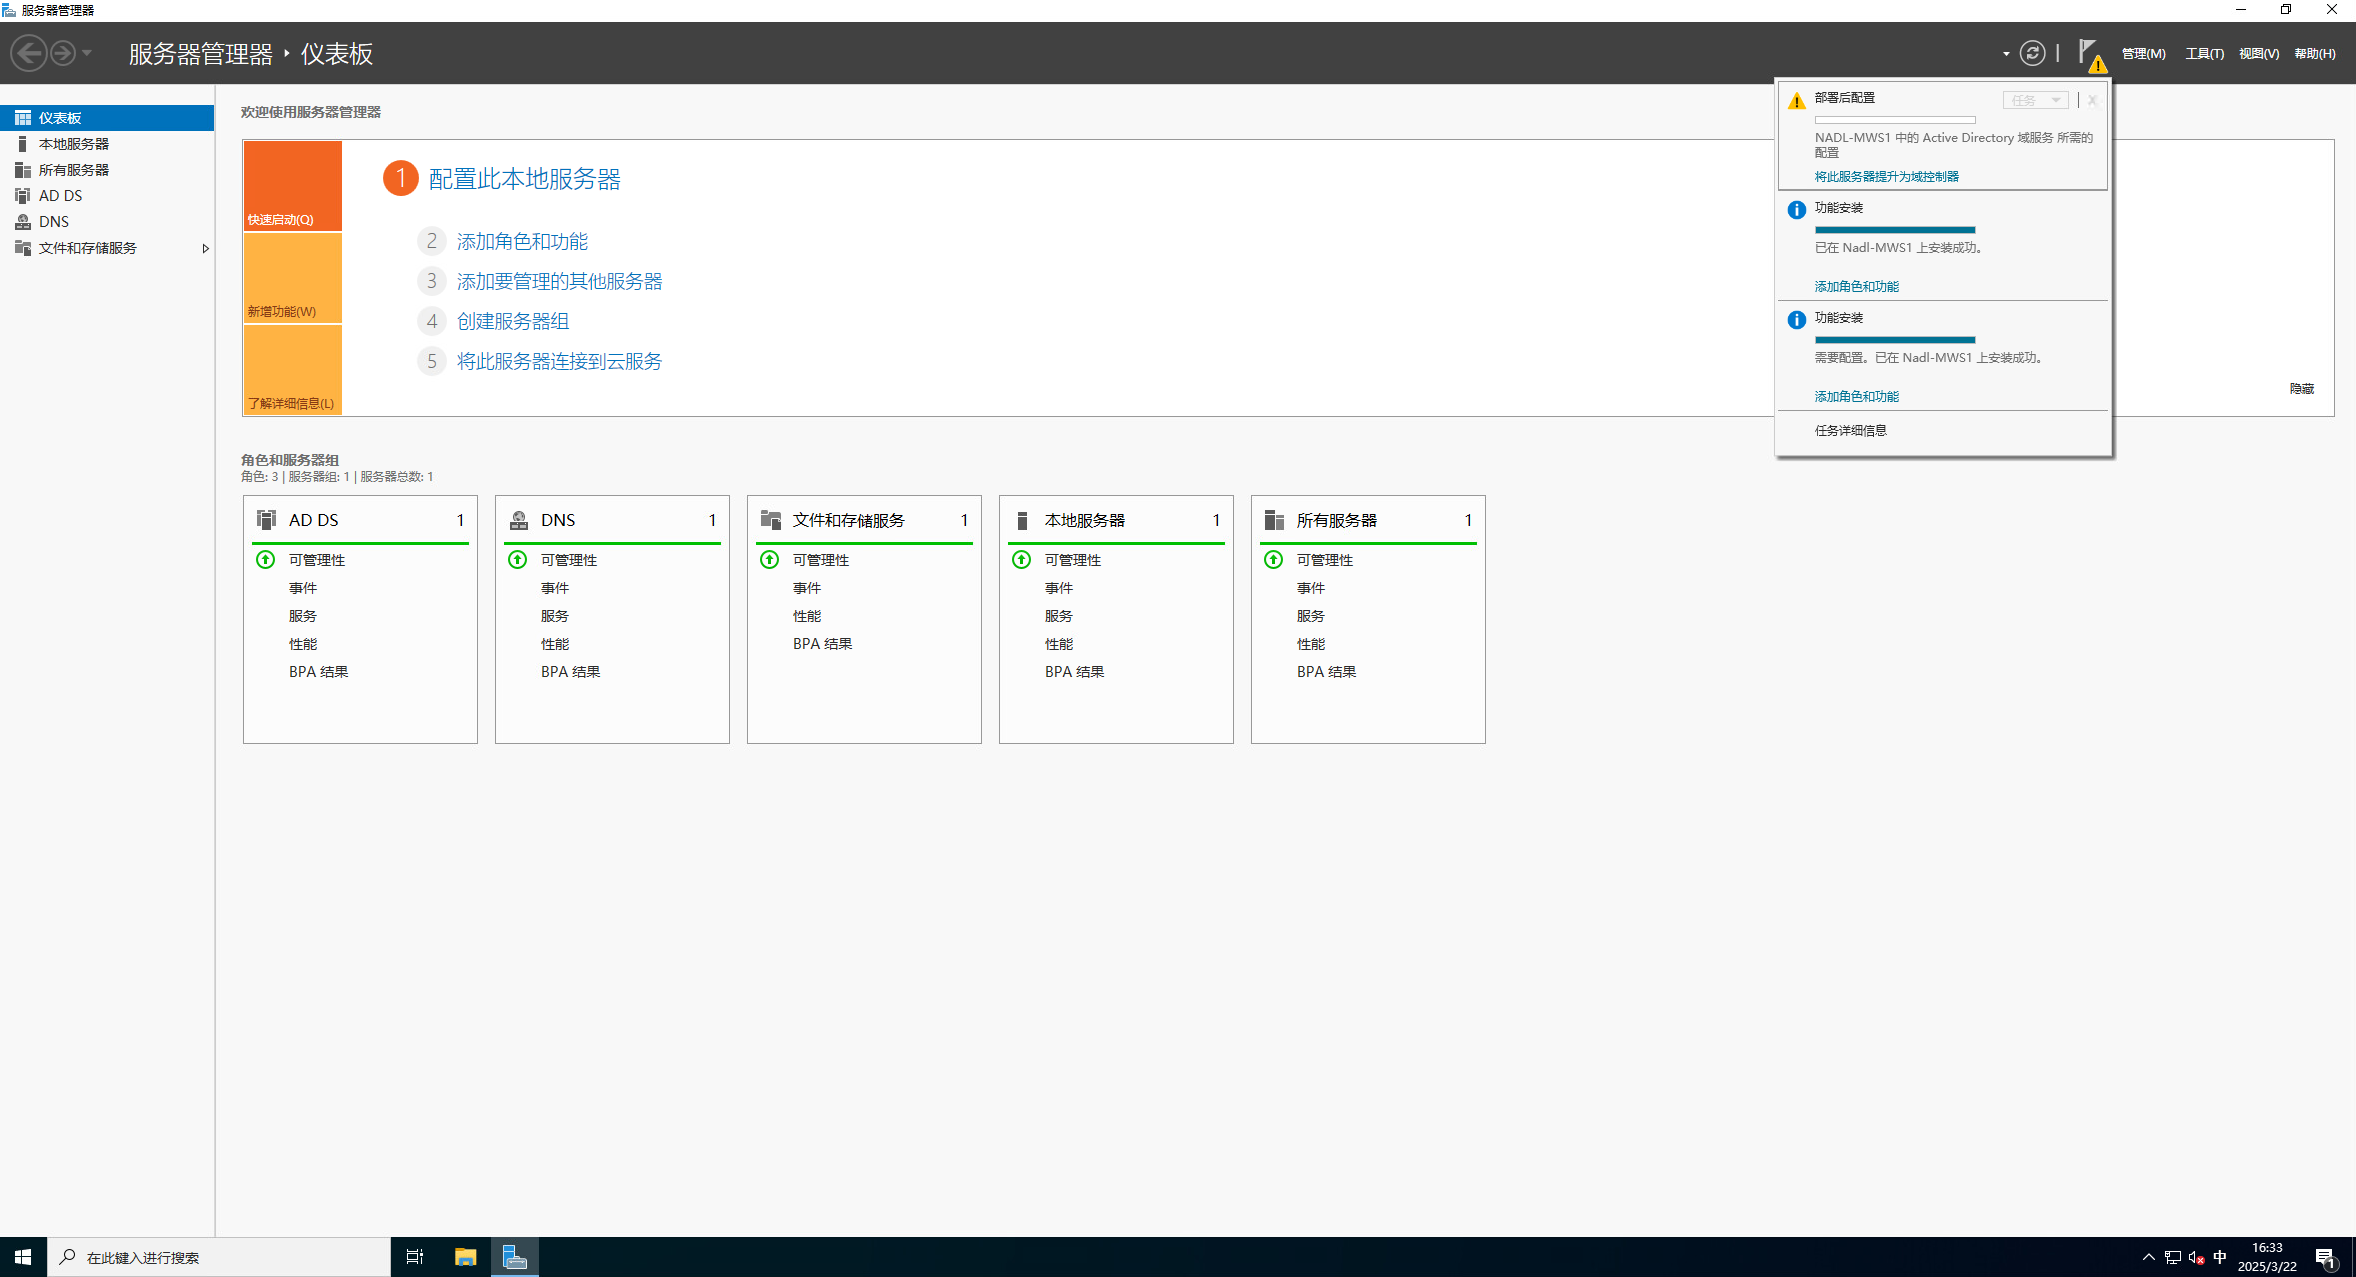
Task: Select 本地服务器 in the sidebar
Action: (107, 144)
